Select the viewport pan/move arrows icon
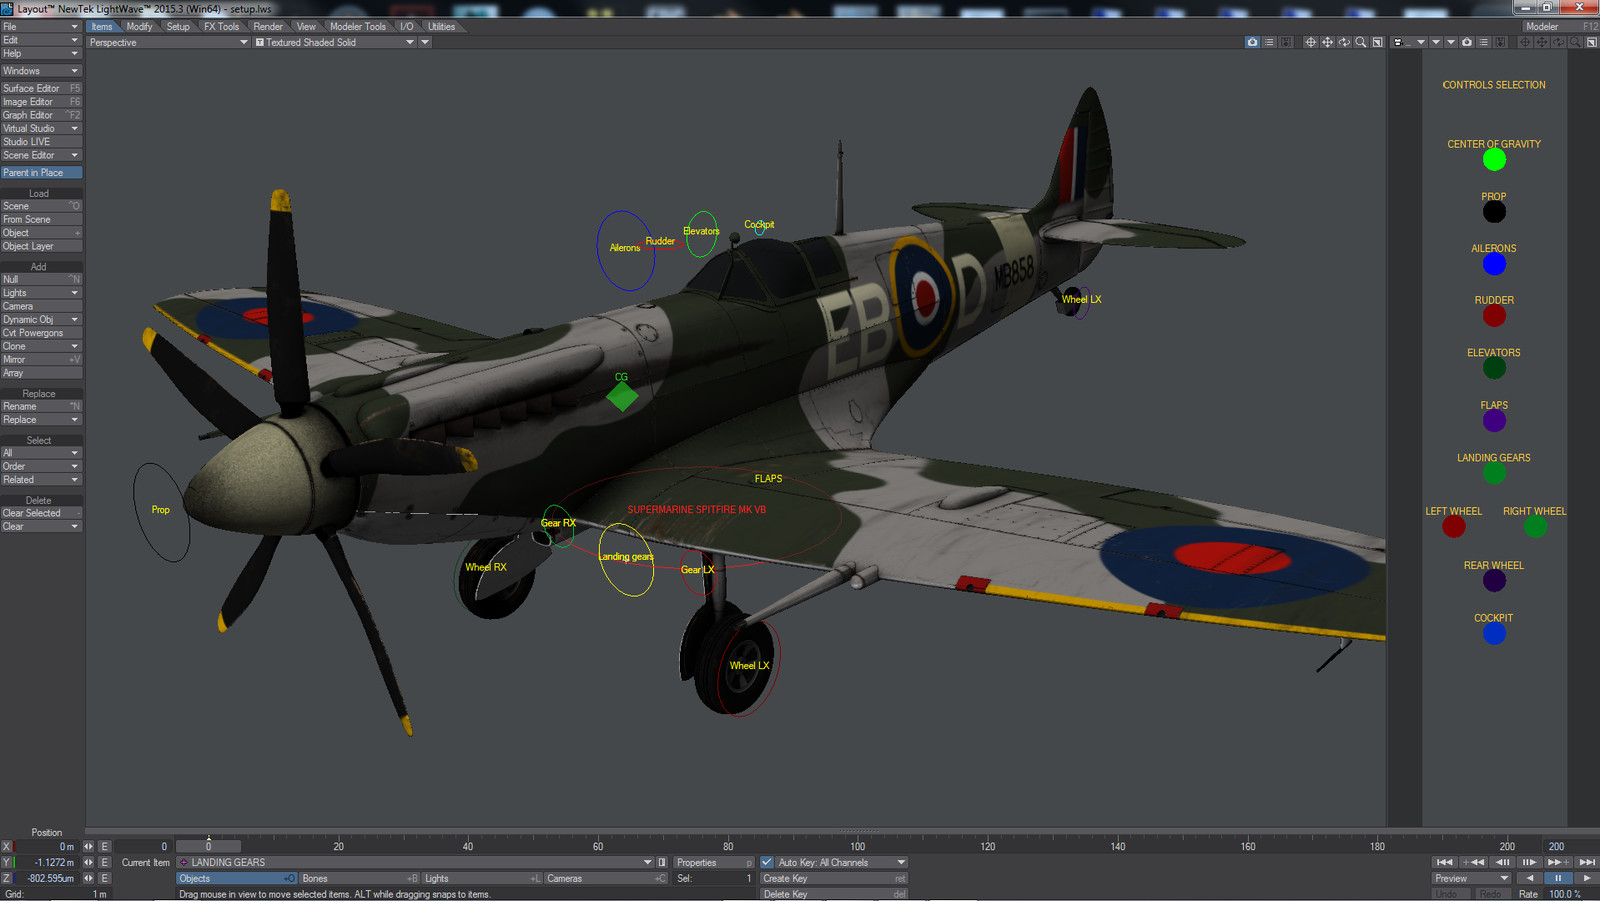This screenshot has width=1600, height=901. (x=1327, y=42)
